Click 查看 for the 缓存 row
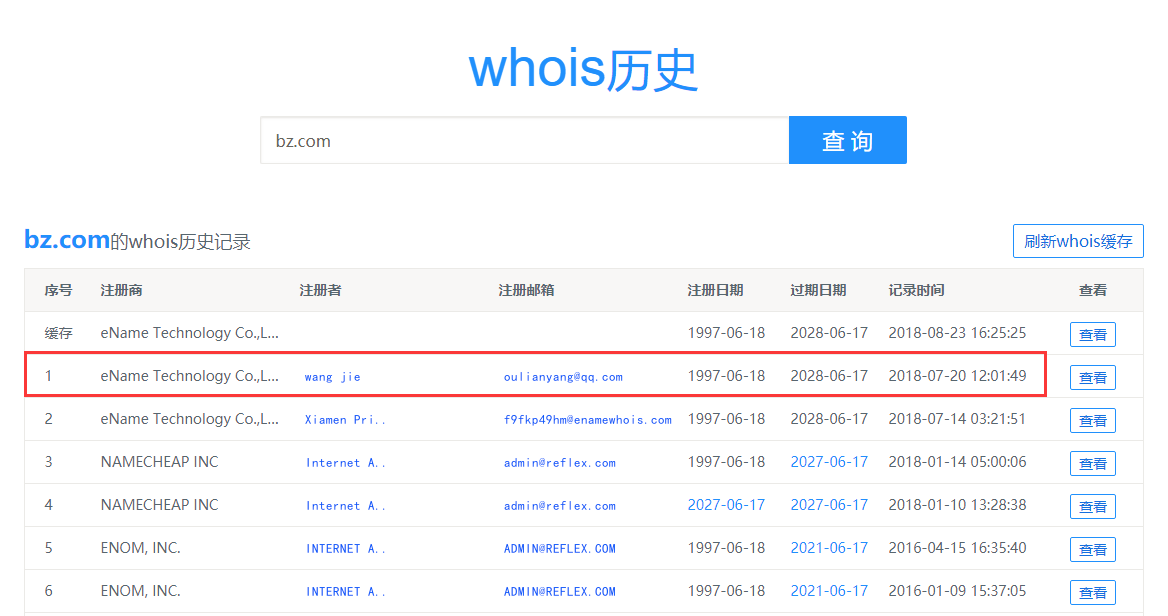 click(1093, 335)
